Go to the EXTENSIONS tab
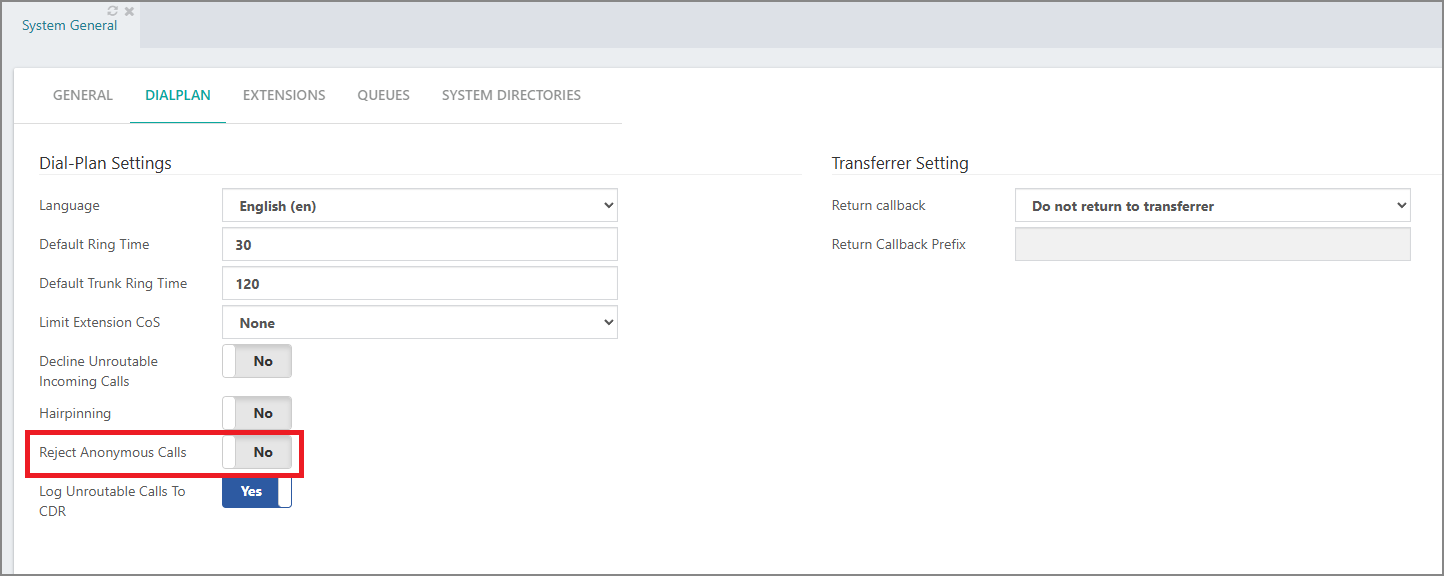The image size is (1444, 576). click(x=284, y=95)
